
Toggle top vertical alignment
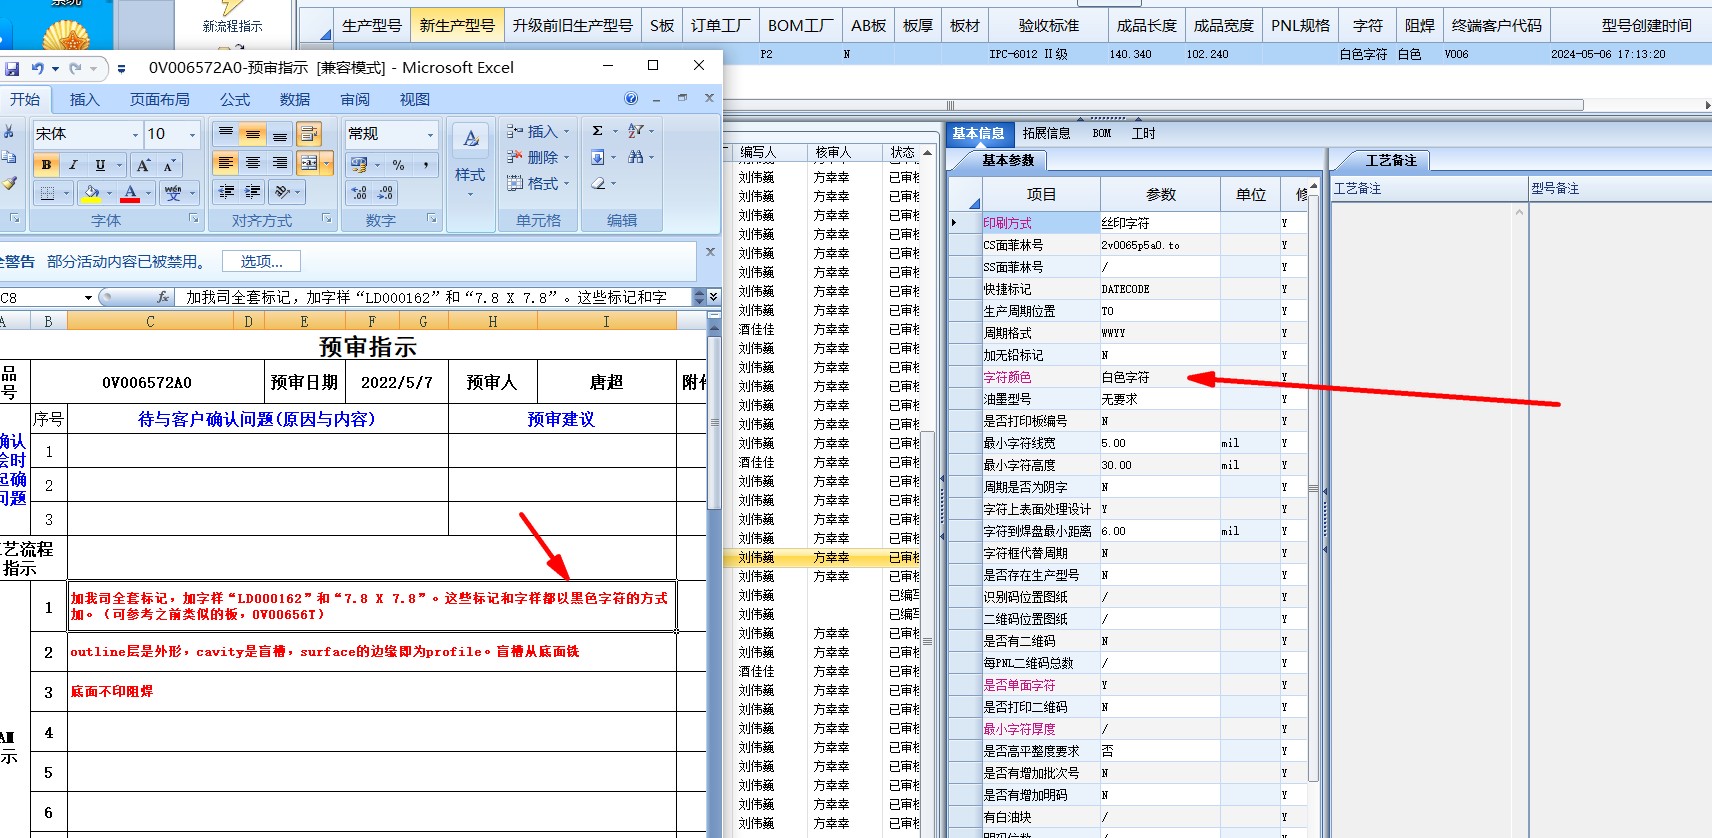tap(227, 134)
